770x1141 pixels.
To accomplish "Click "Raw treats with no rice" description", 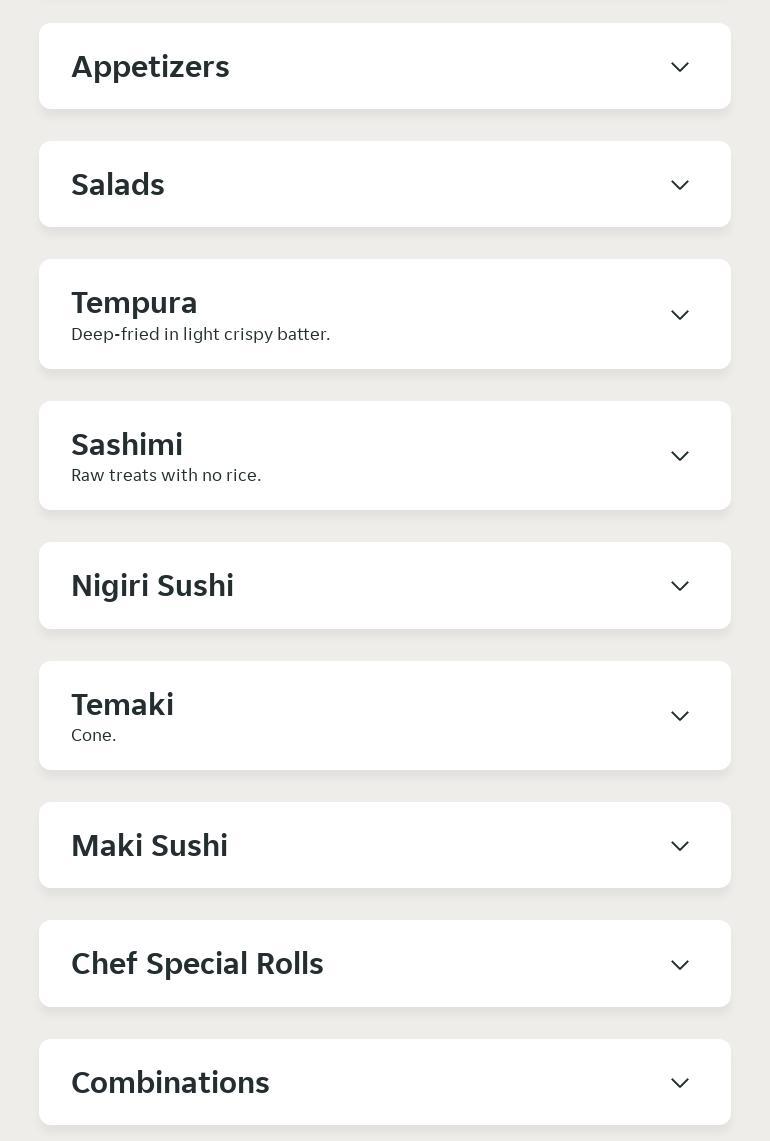I will coord(166,475).
